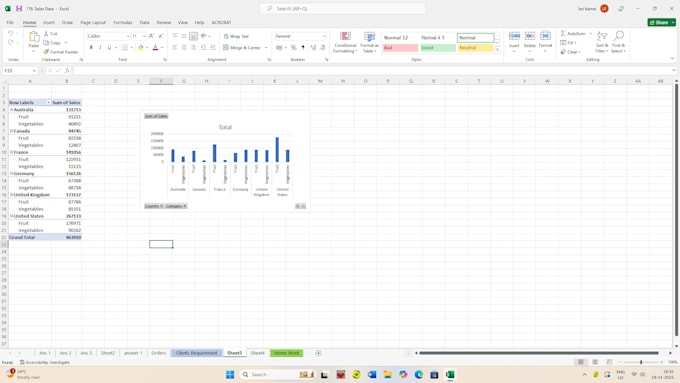The width and height of the screenshot is (680, 383).
Task: Click the Increase Decimal icon
Action: 313,47
